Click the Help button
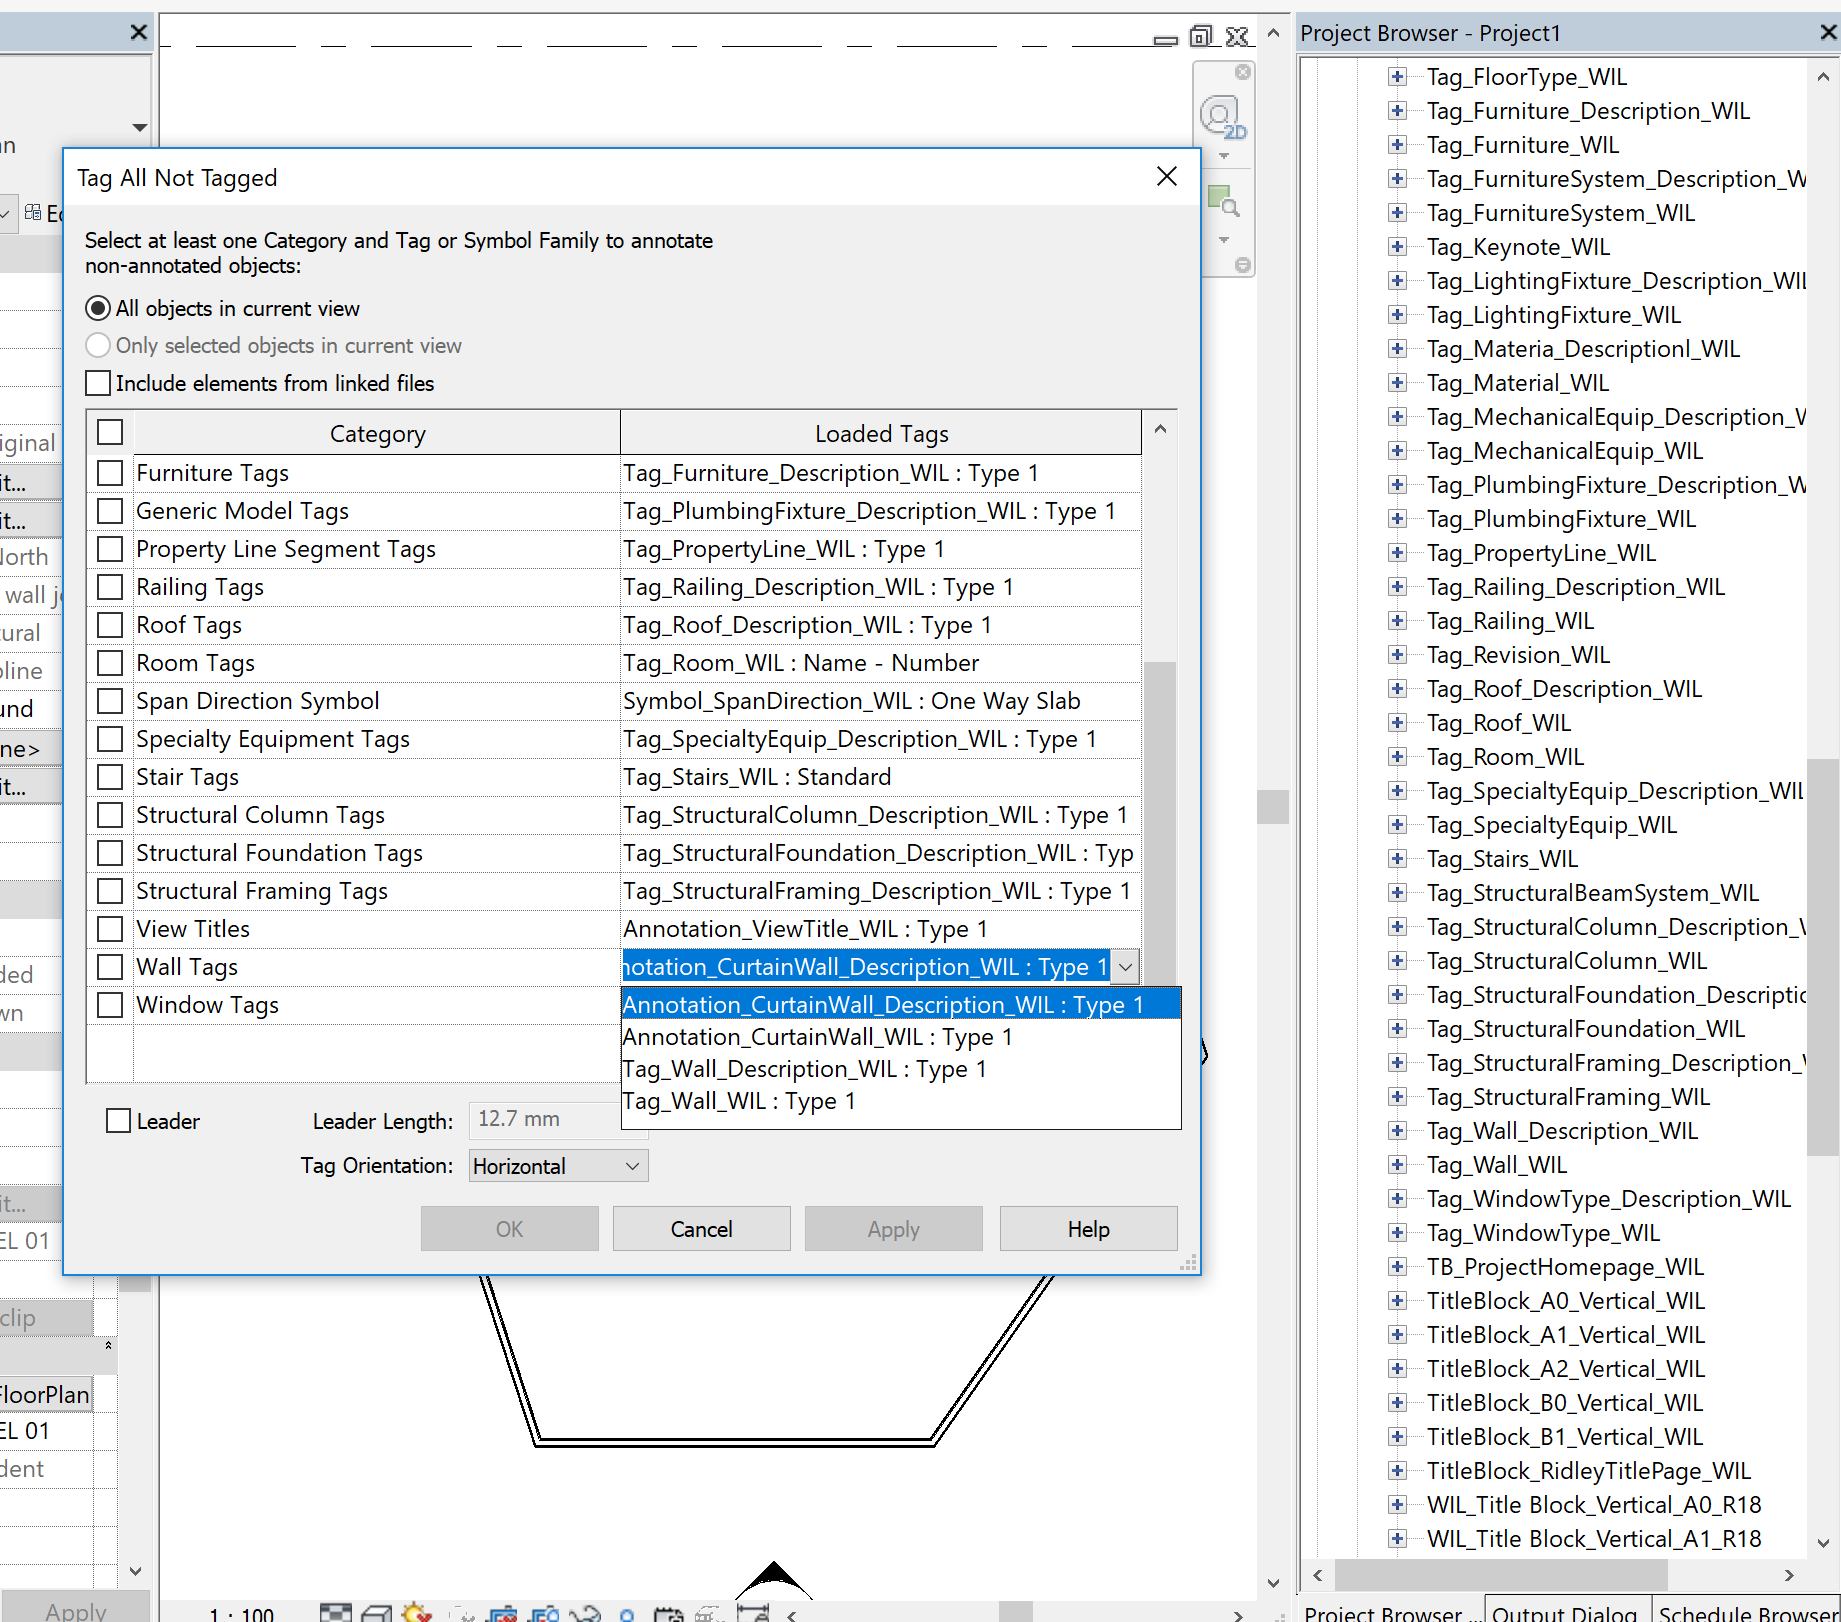Image resolution: width=1841 pixels, height=1622 pixels. click(1088, 1229)
